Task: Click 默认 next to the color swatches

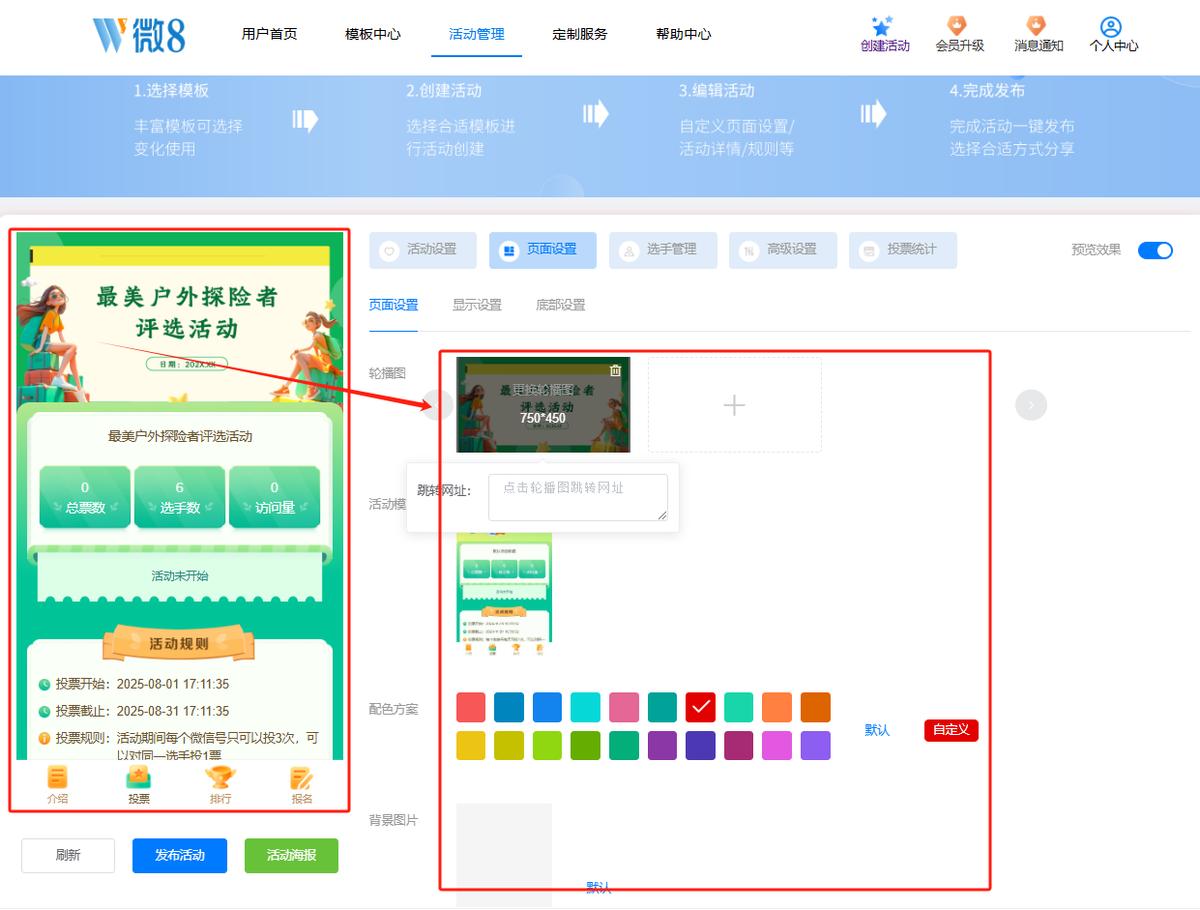Action: click(877, 730)
